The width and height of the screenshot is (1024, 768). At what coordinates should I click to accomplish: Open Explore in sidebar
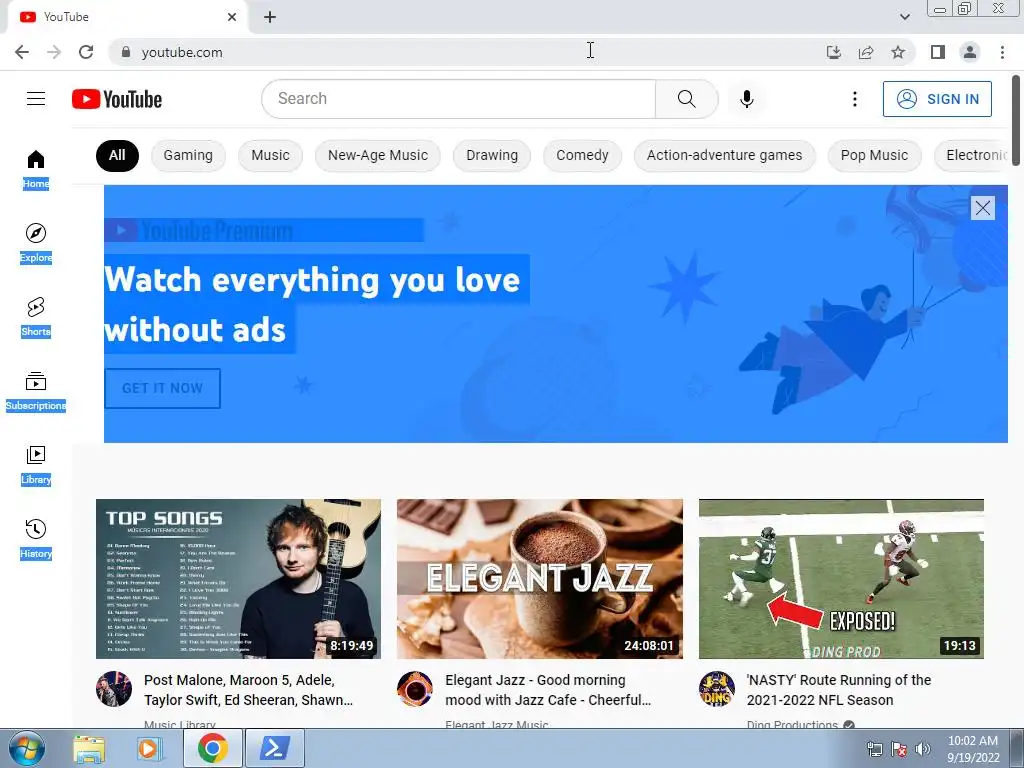tap(36, 243)
